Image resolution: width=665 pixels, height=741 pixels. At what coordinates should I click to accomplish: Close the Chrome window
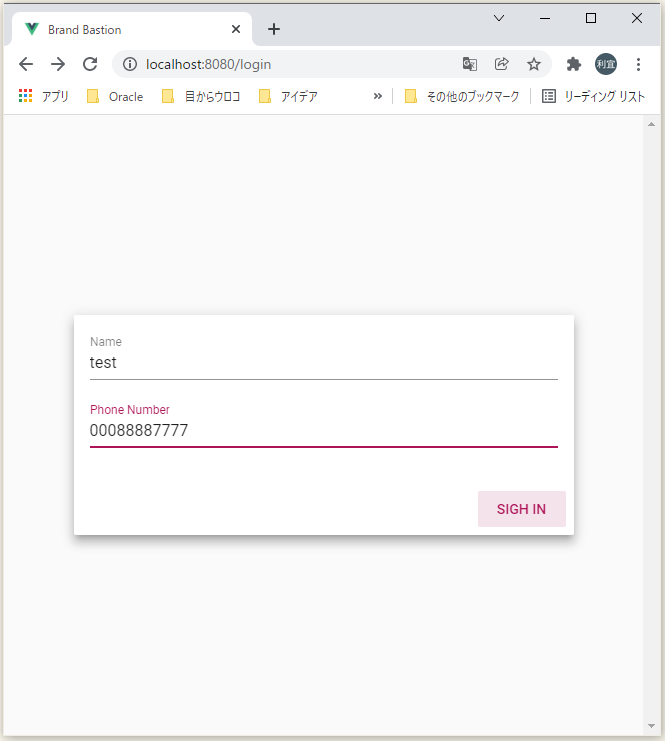[x=637, y=18]
